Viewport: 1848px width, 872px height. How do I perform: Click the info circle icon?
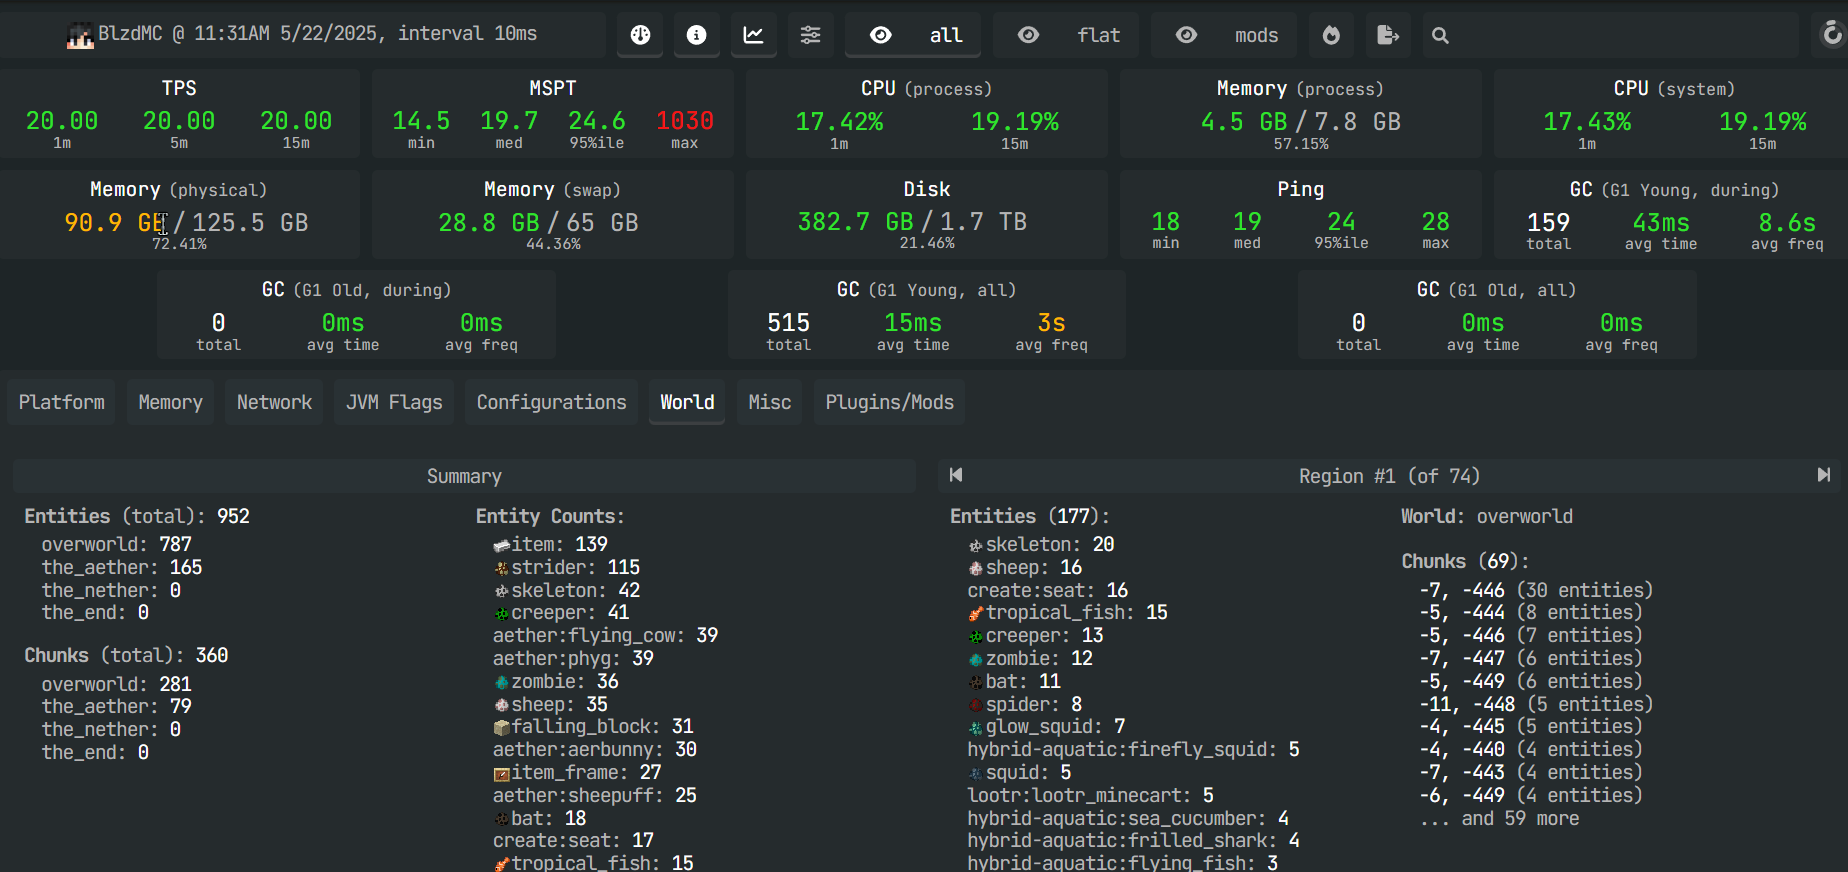697,35
